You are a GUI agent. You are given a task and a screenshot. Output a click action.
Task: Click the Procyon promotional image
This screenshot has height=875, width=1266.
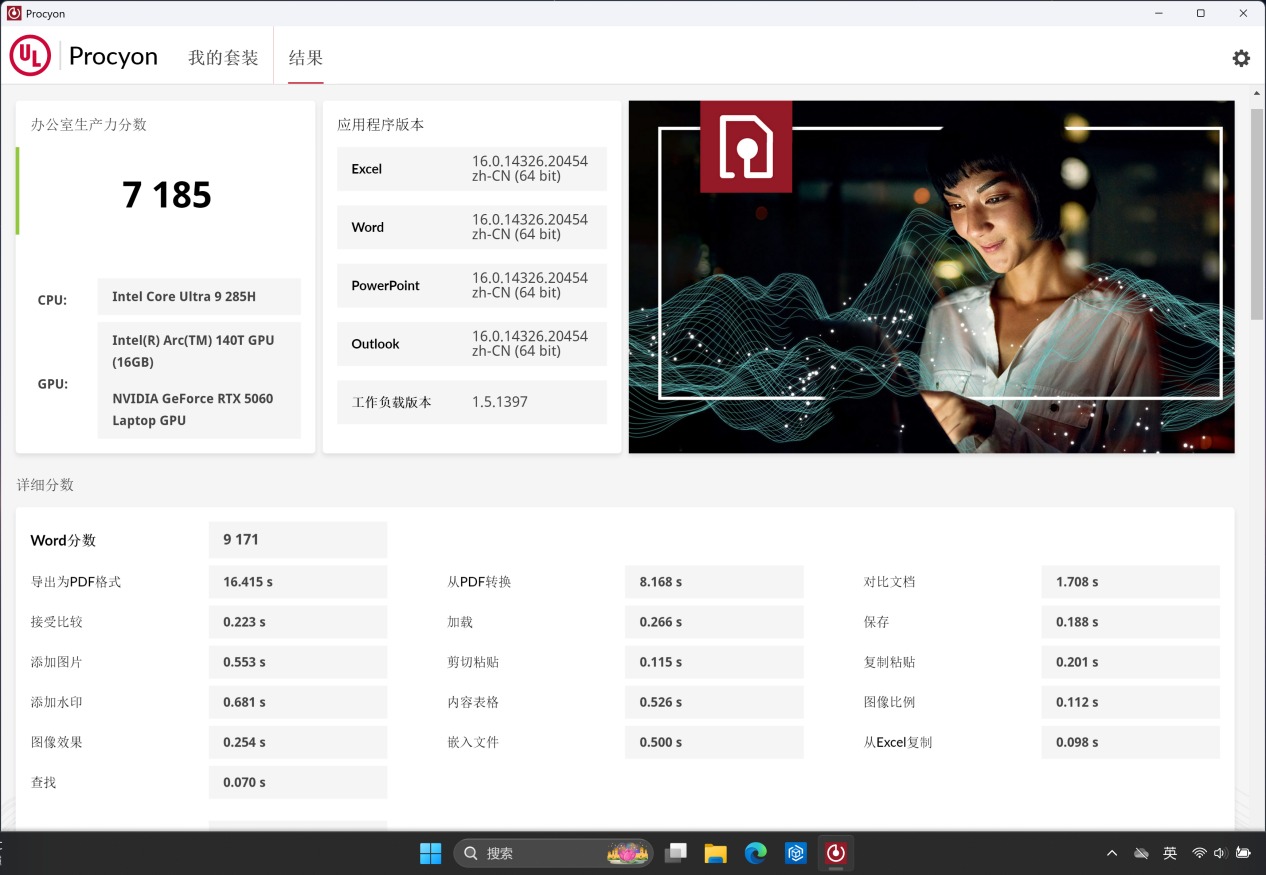pyautogui.click(x=930, y=275)
